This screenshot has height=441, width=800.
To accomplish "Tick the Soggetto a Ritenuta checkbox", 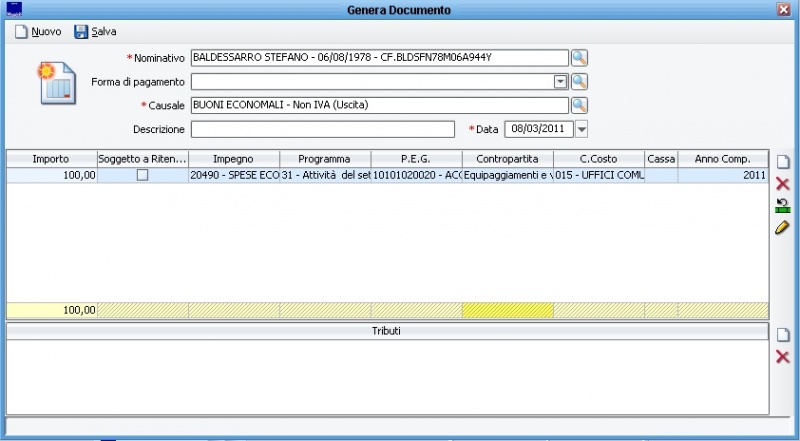I will [142, 175].
